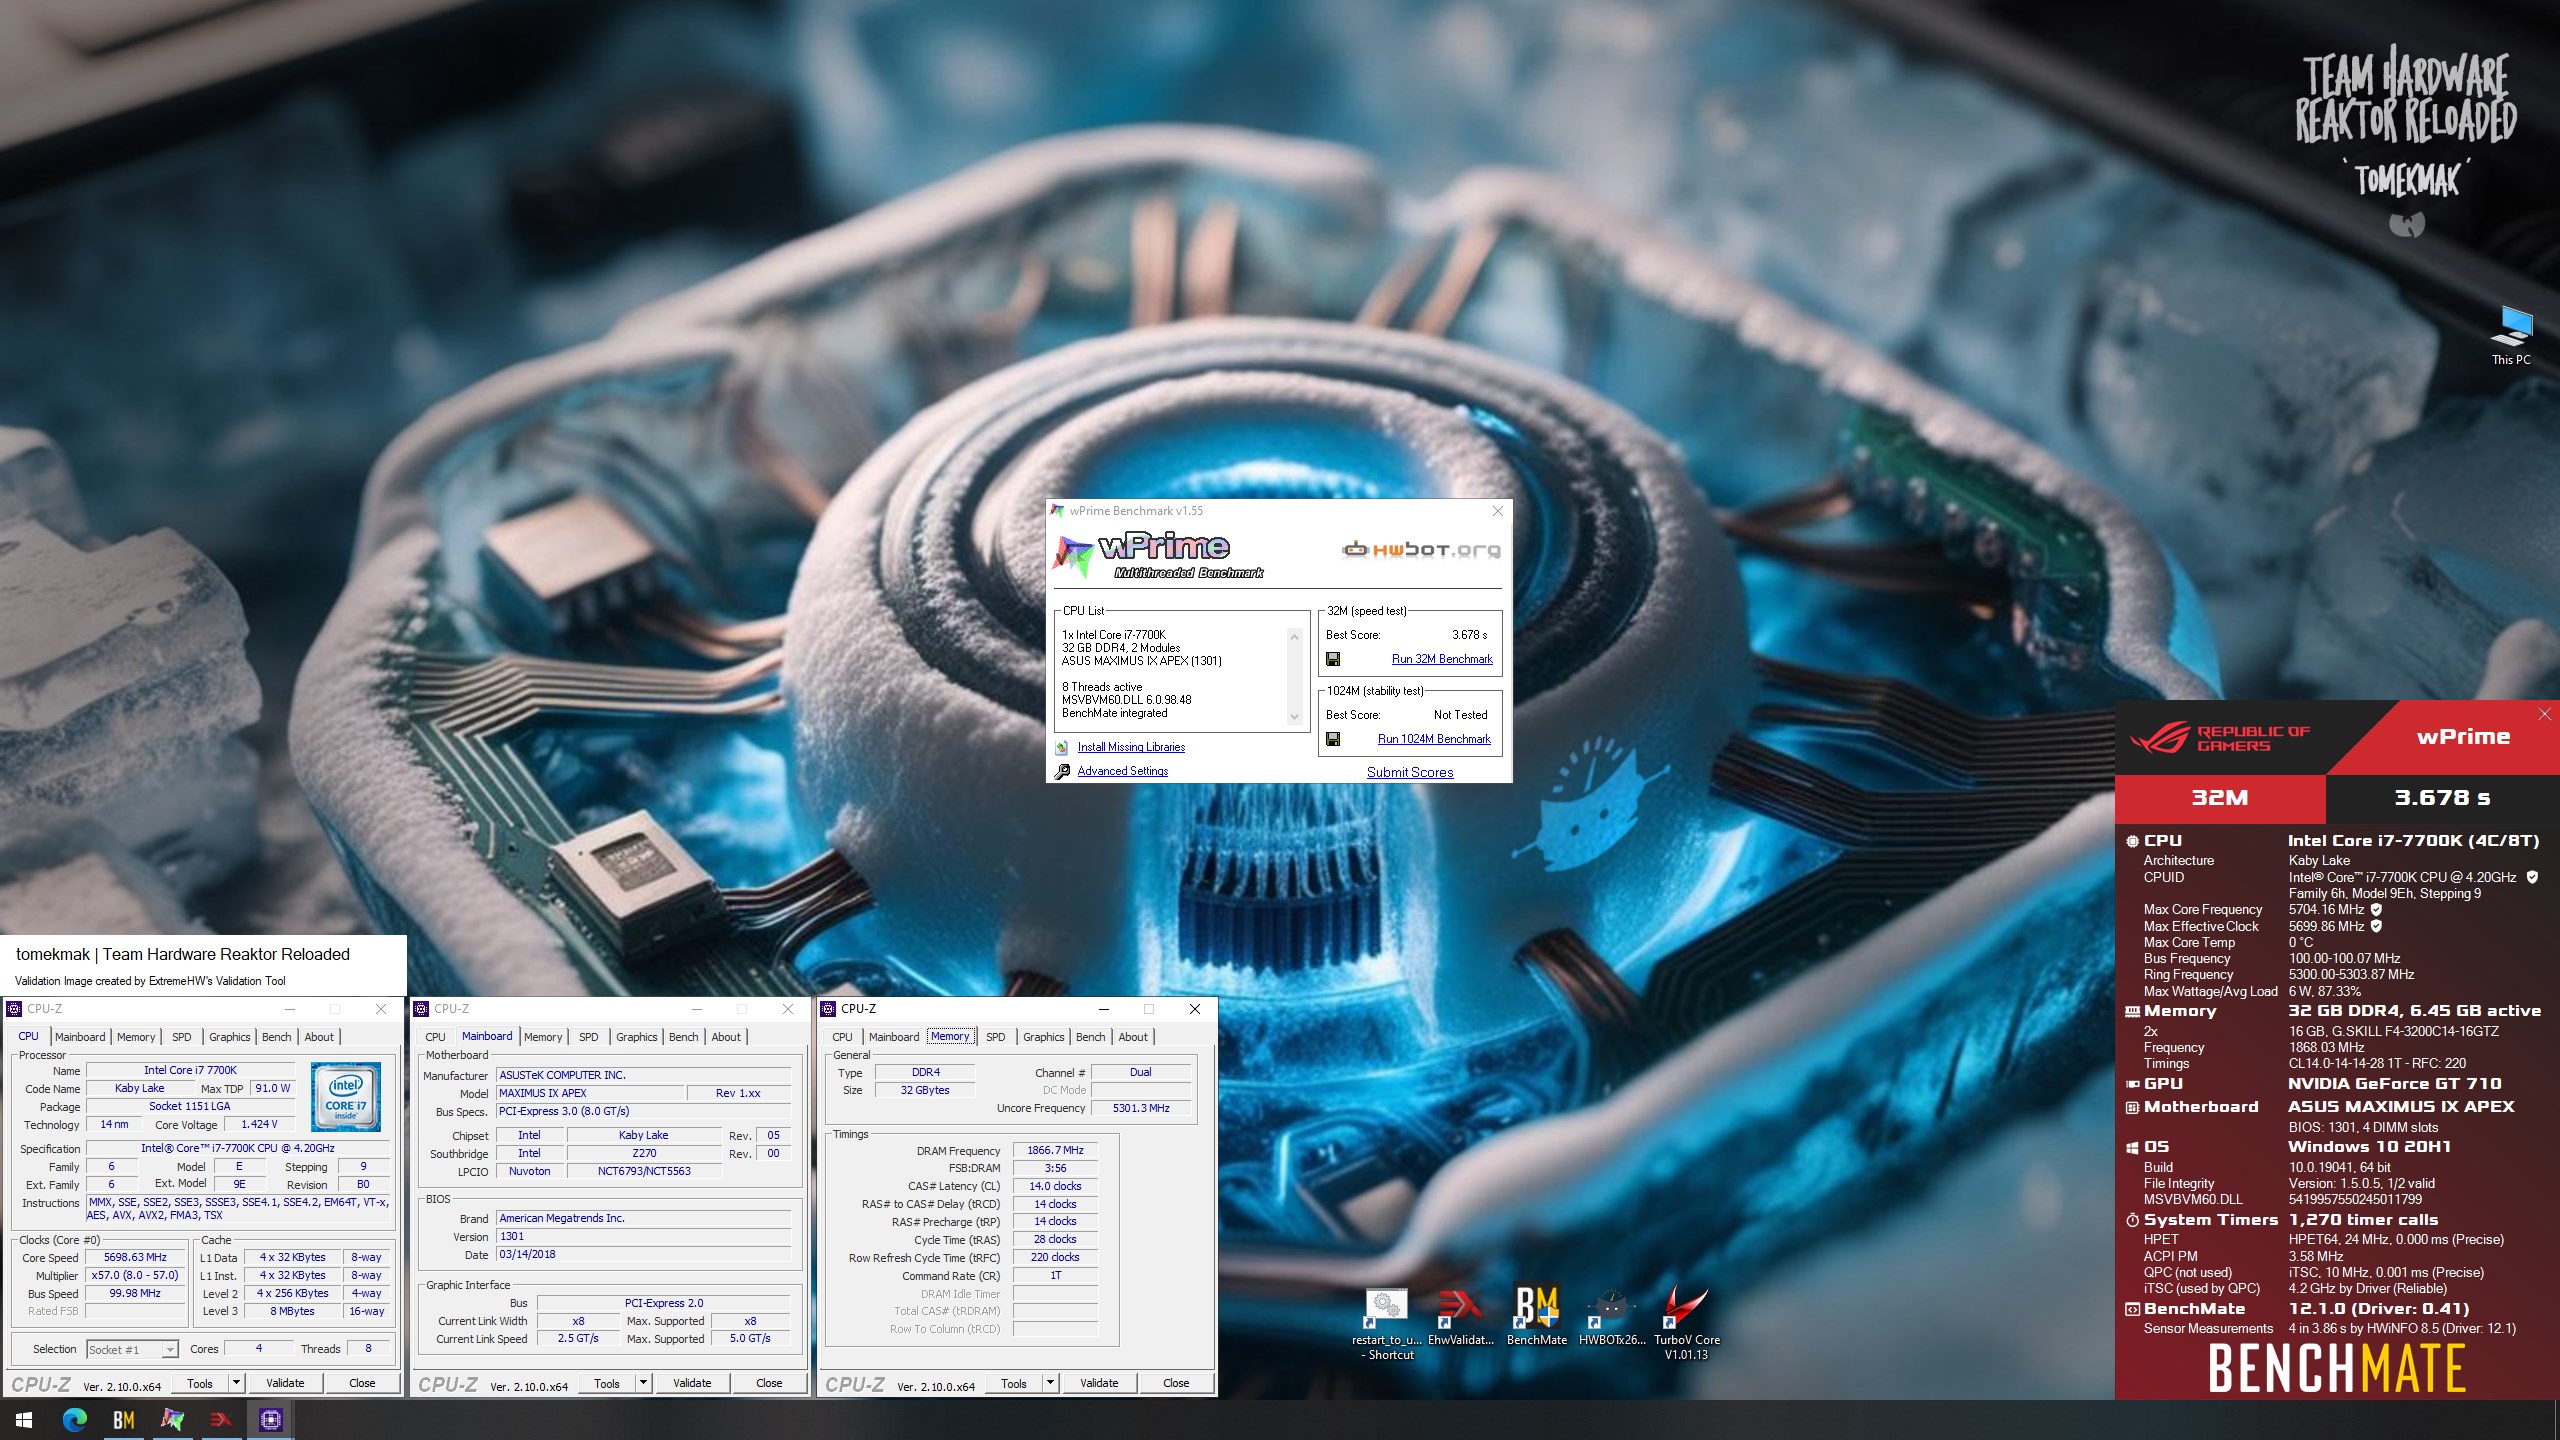Click the scroll up arrow in the wPrime CPU List
The height and width of the screenshot is (1440, 2560).
click(x=1294, y=637)
